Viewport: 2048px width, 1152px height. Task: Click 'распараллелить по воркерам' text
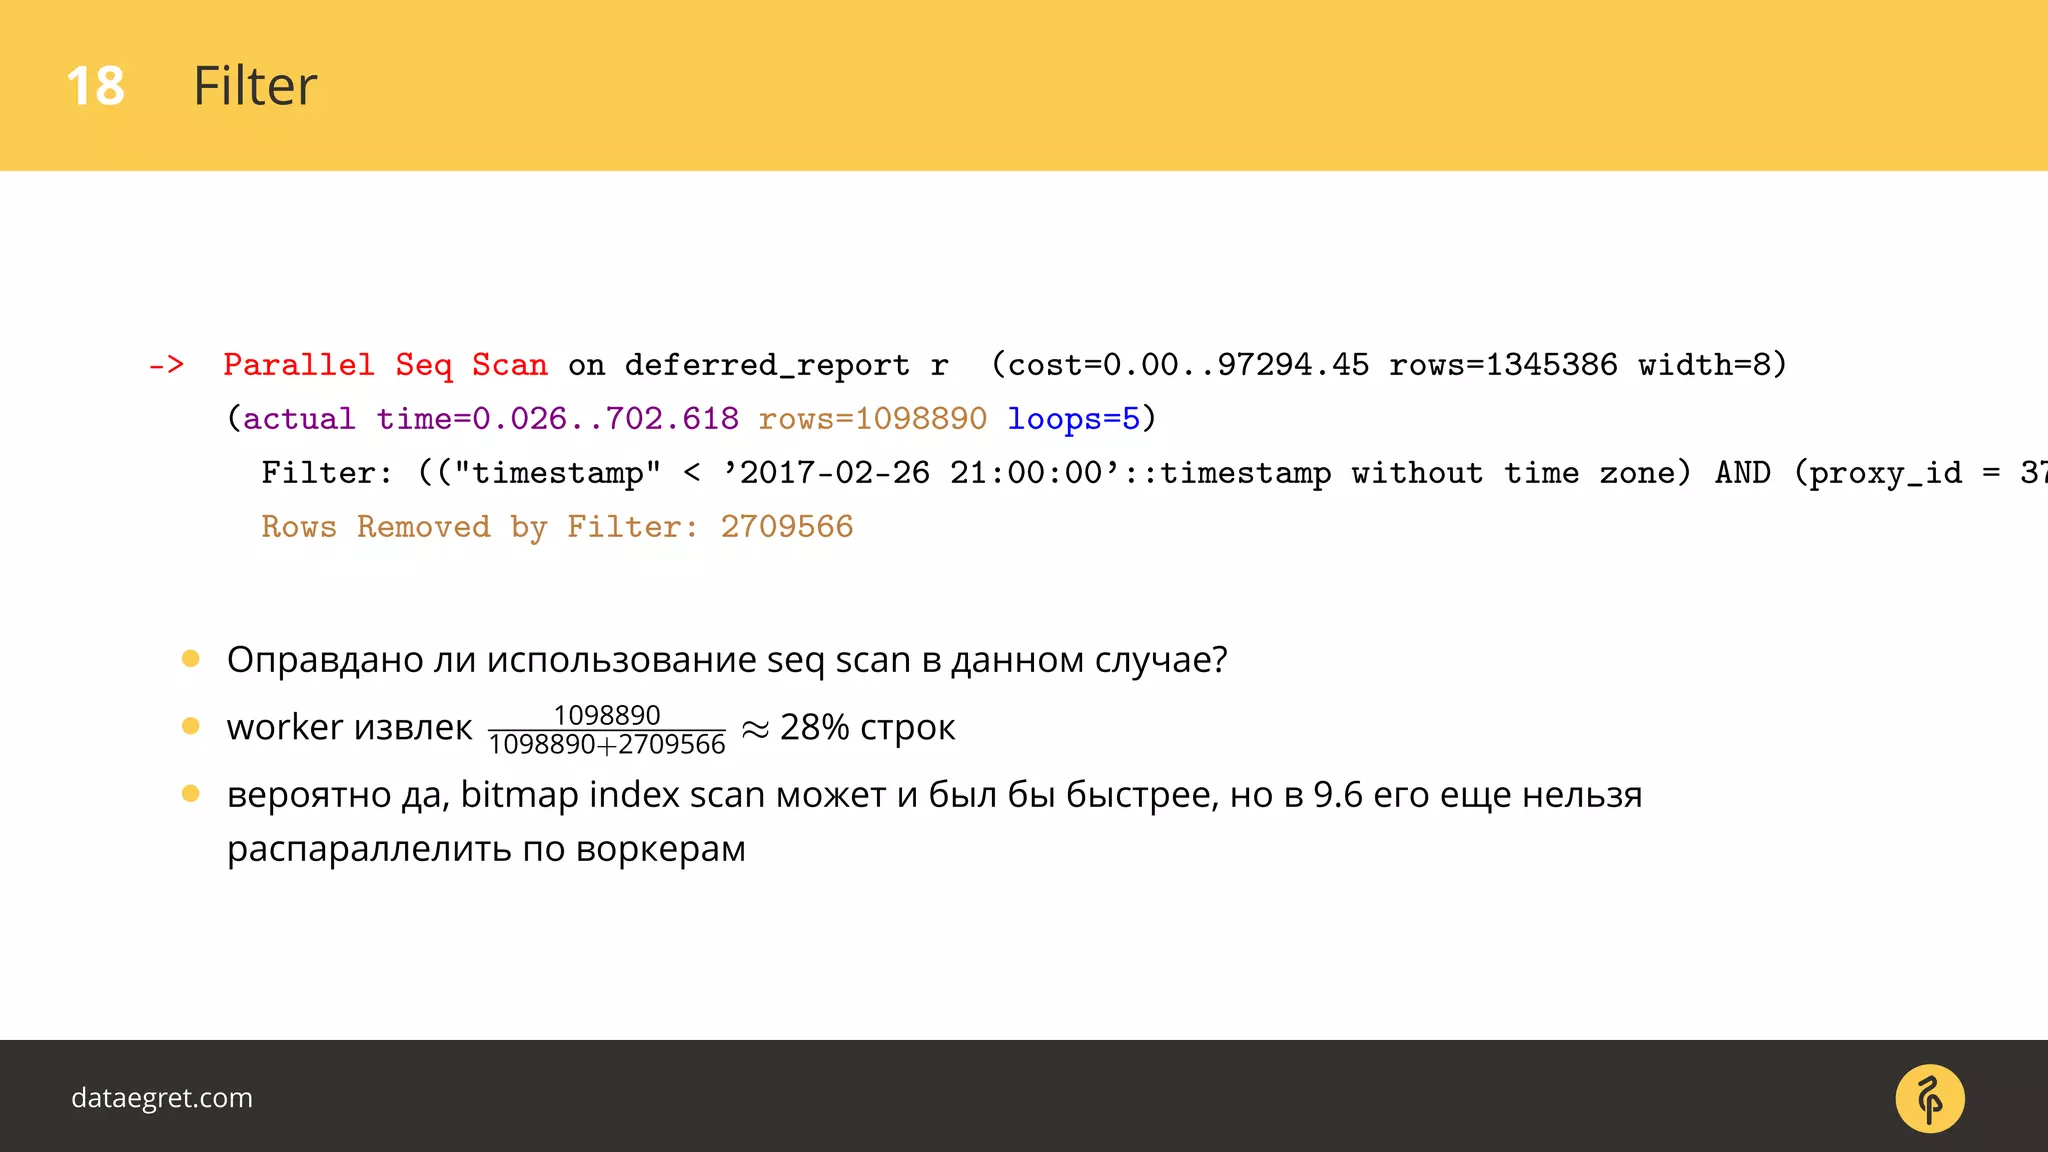487,850
